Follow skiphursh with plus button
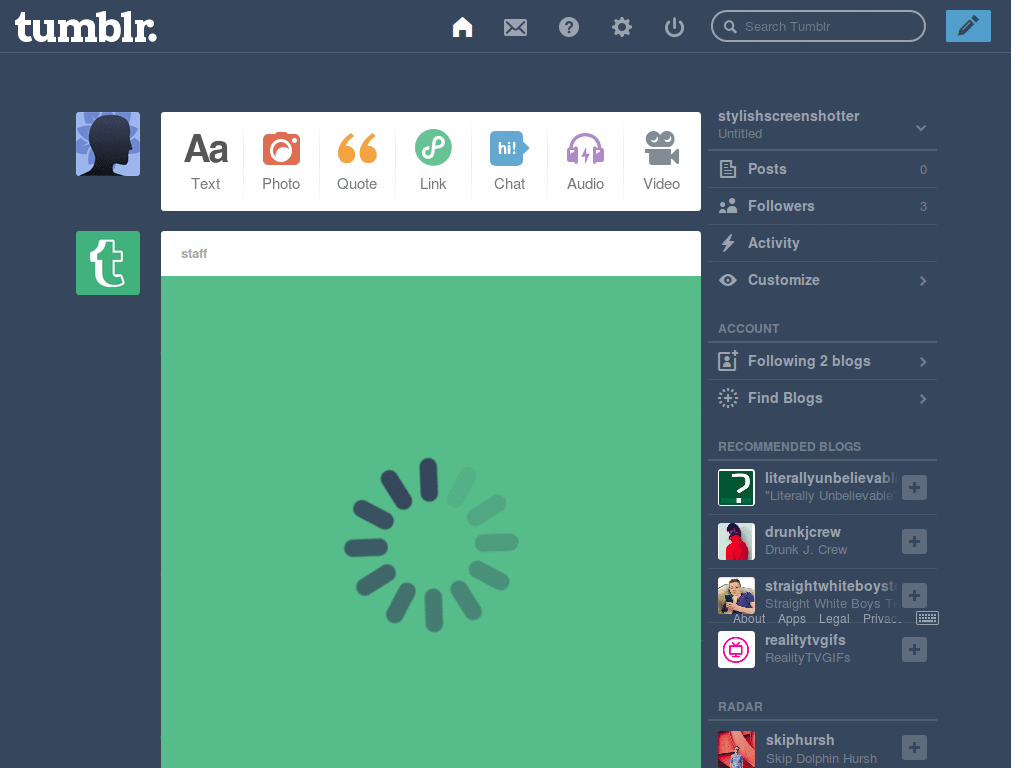Screen dimensions: 1024x768 pyautogui.click(x=914, y=748)
